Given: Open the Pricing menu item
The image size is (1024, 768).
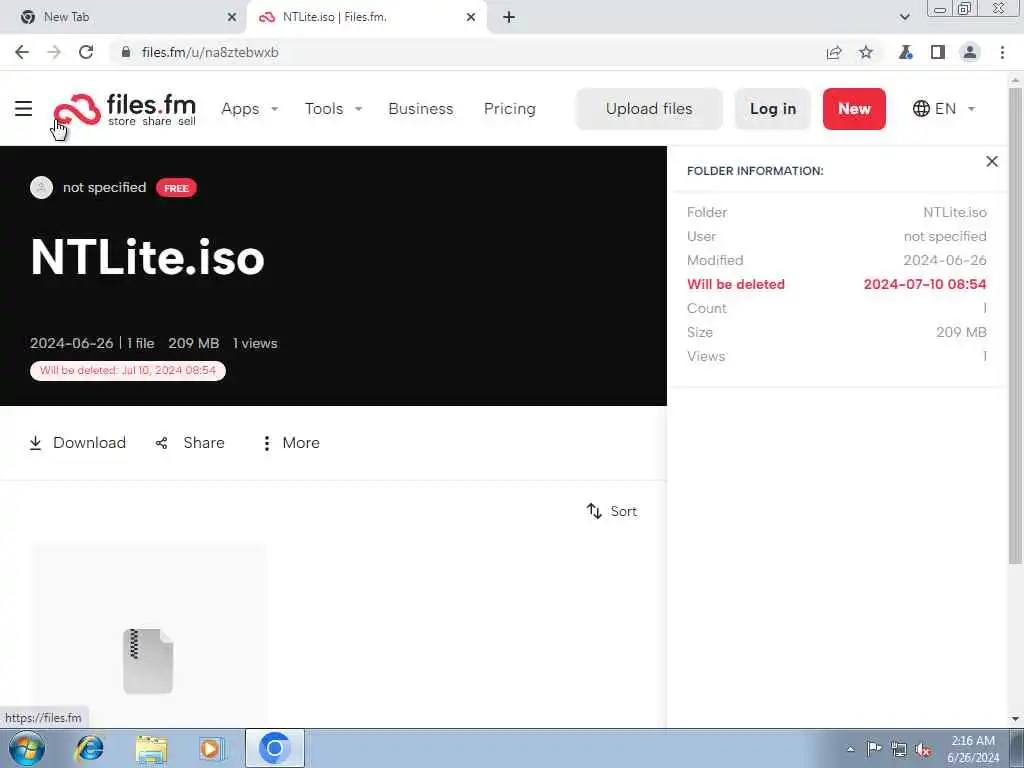Looking at the screenshot, I should pos(509,109).
